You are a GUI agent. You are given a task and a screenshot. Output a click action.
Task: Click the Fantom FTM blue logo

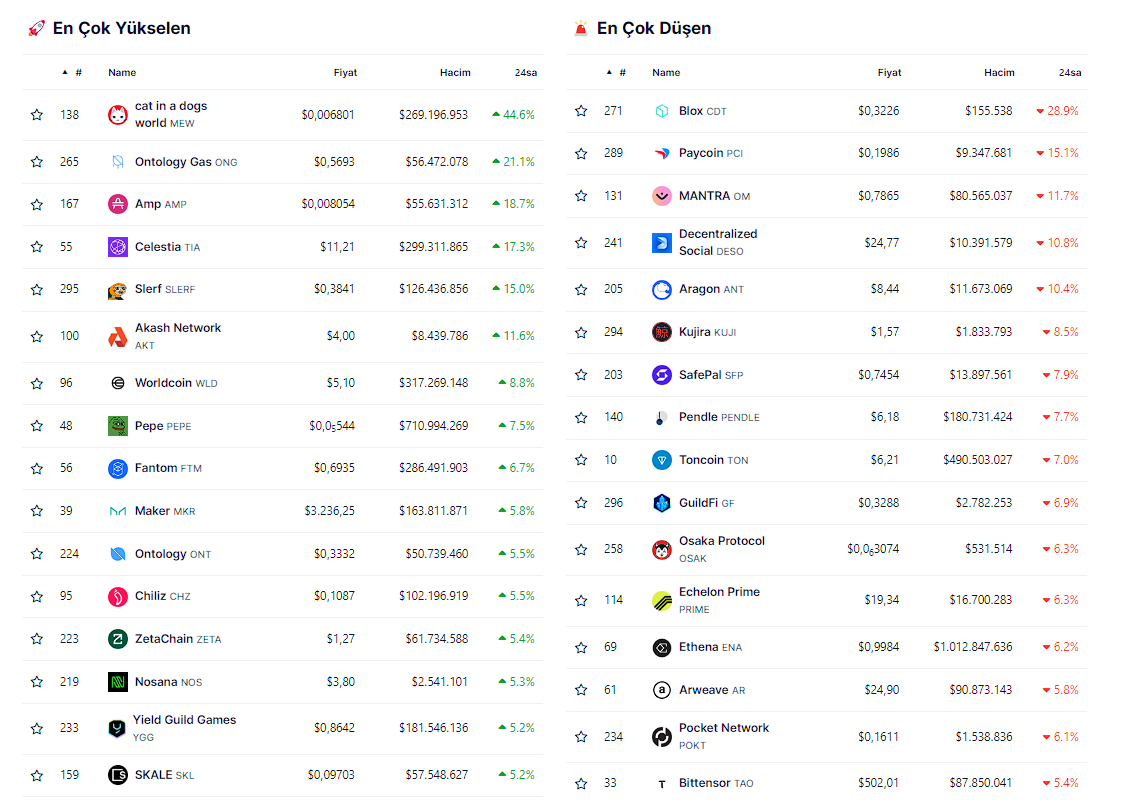click(118, 468)
